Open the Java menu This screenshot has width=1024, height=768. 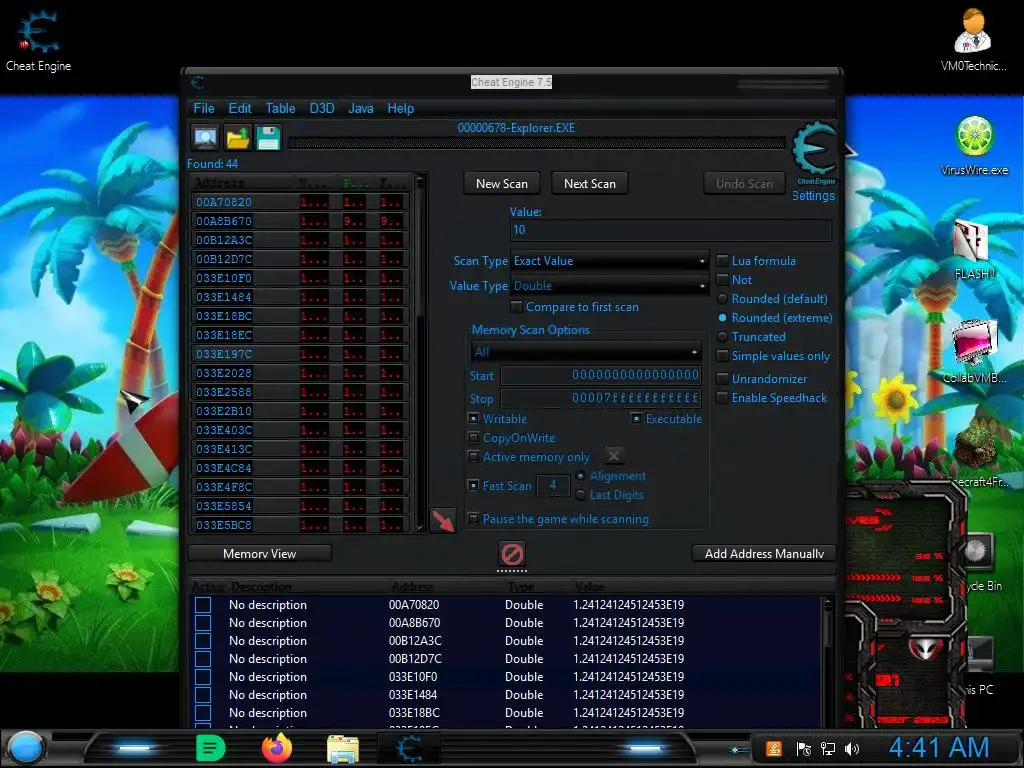tap(360, 108)
